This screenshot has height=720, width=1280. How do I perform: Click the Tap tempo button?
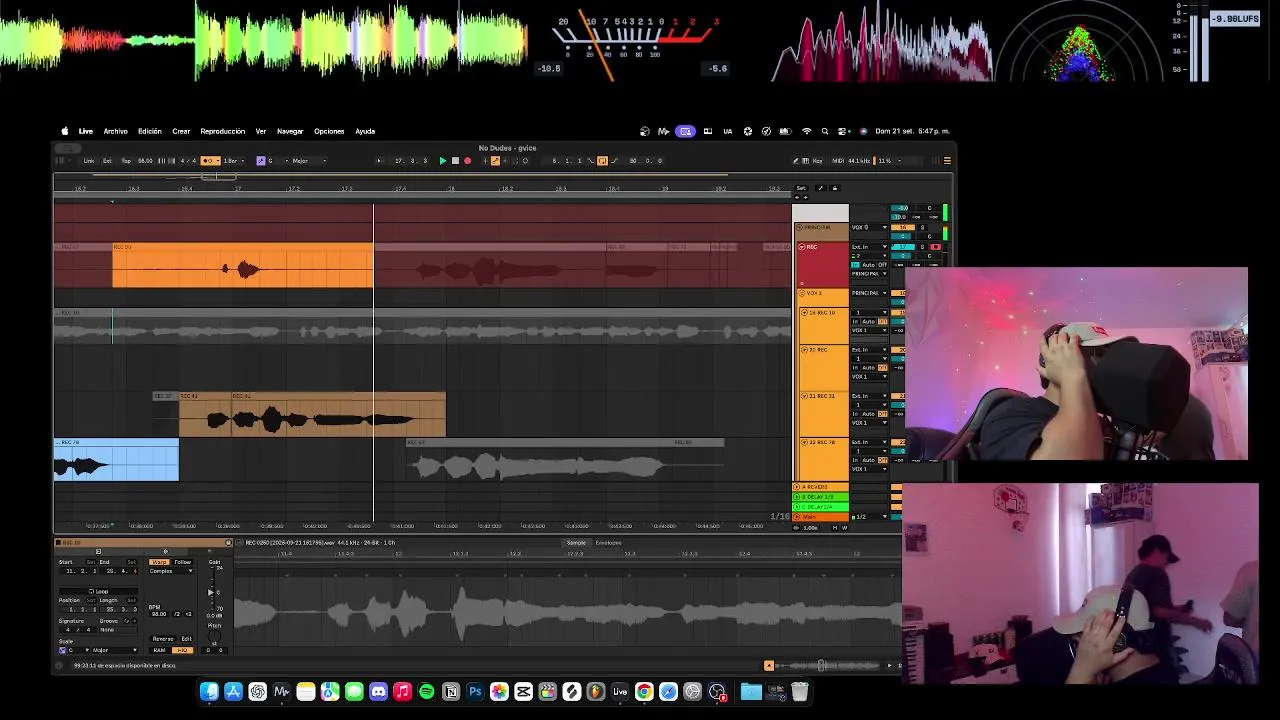tap(126, 161)
